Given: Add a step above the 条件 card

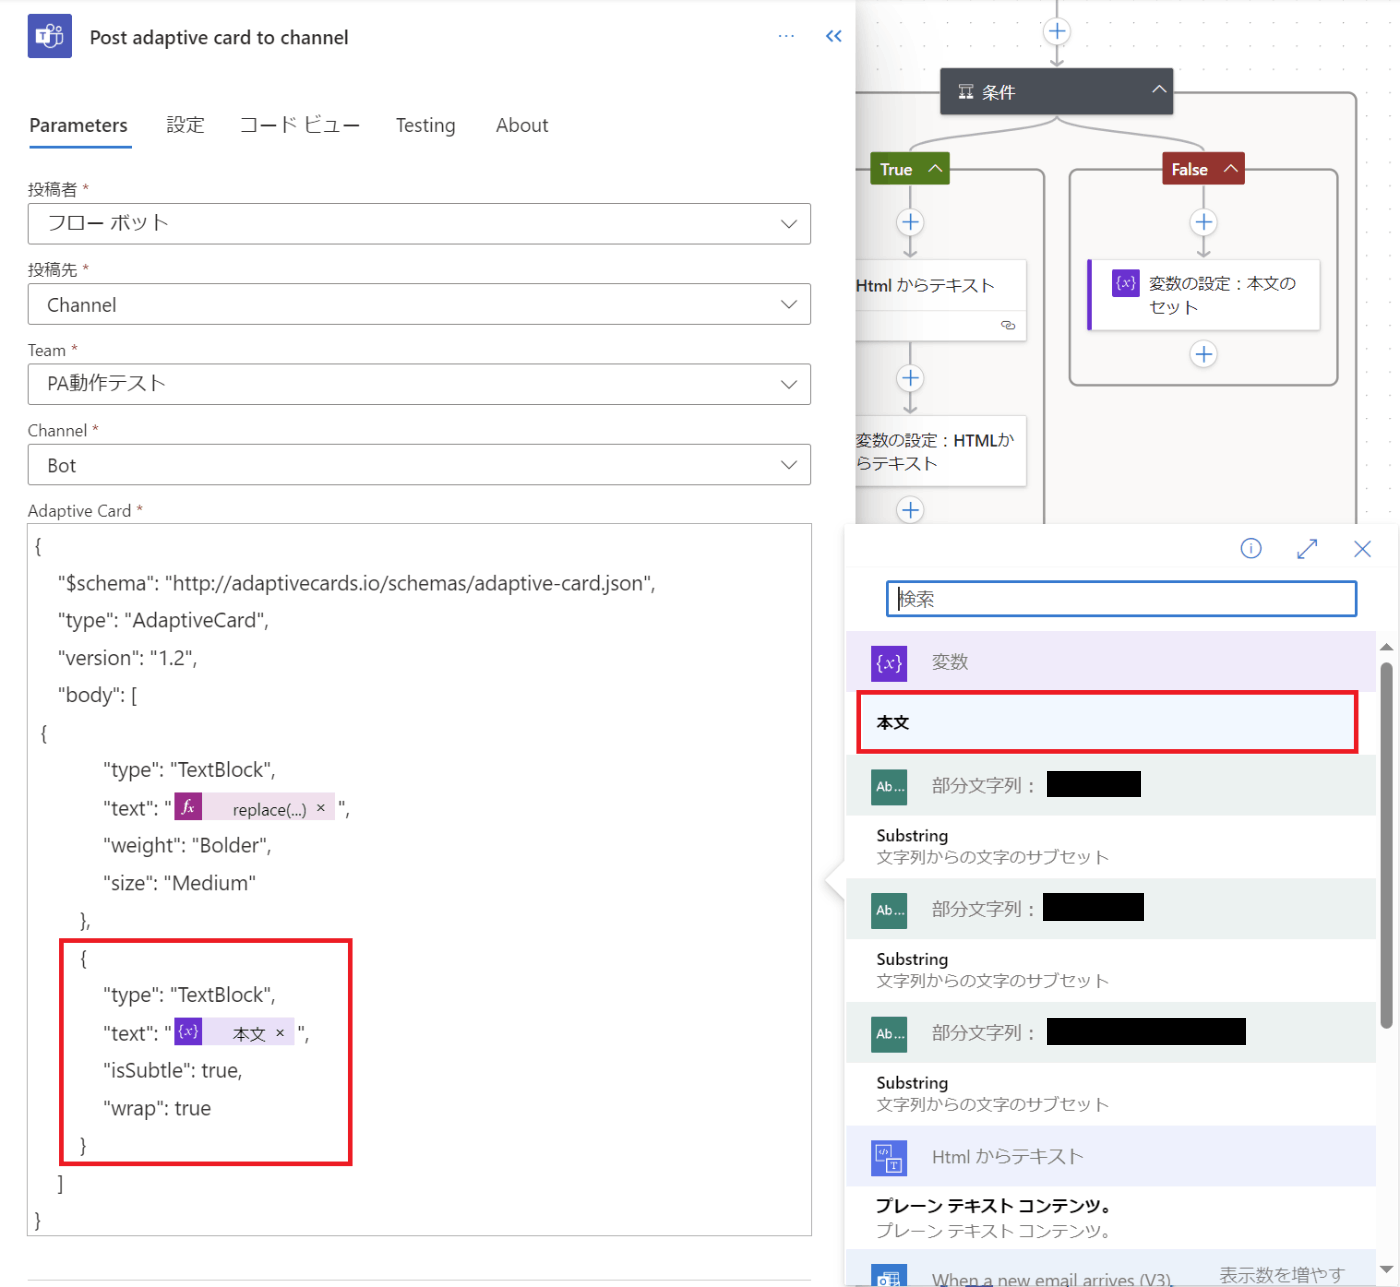Looking at the screenshot, I should pos(1057,31).
